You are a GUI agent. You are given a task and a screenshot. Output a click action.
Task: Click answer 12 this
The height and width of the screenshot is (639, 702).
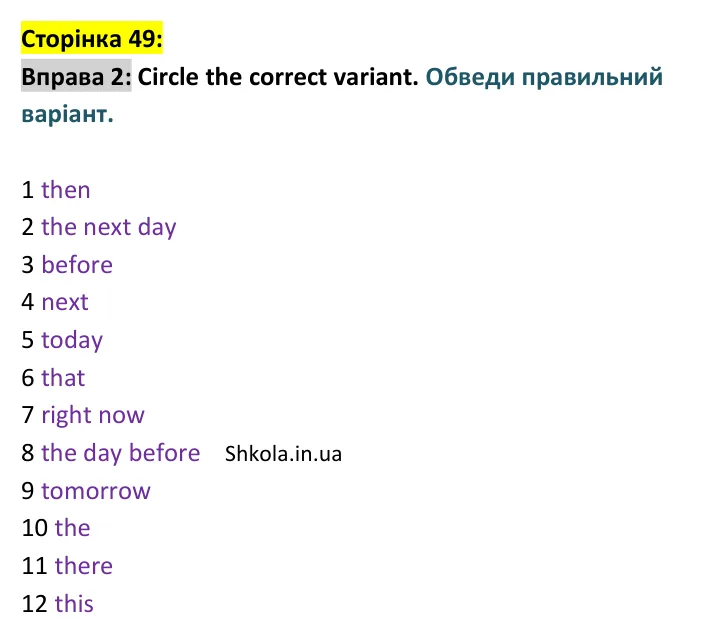pos(74,603)
